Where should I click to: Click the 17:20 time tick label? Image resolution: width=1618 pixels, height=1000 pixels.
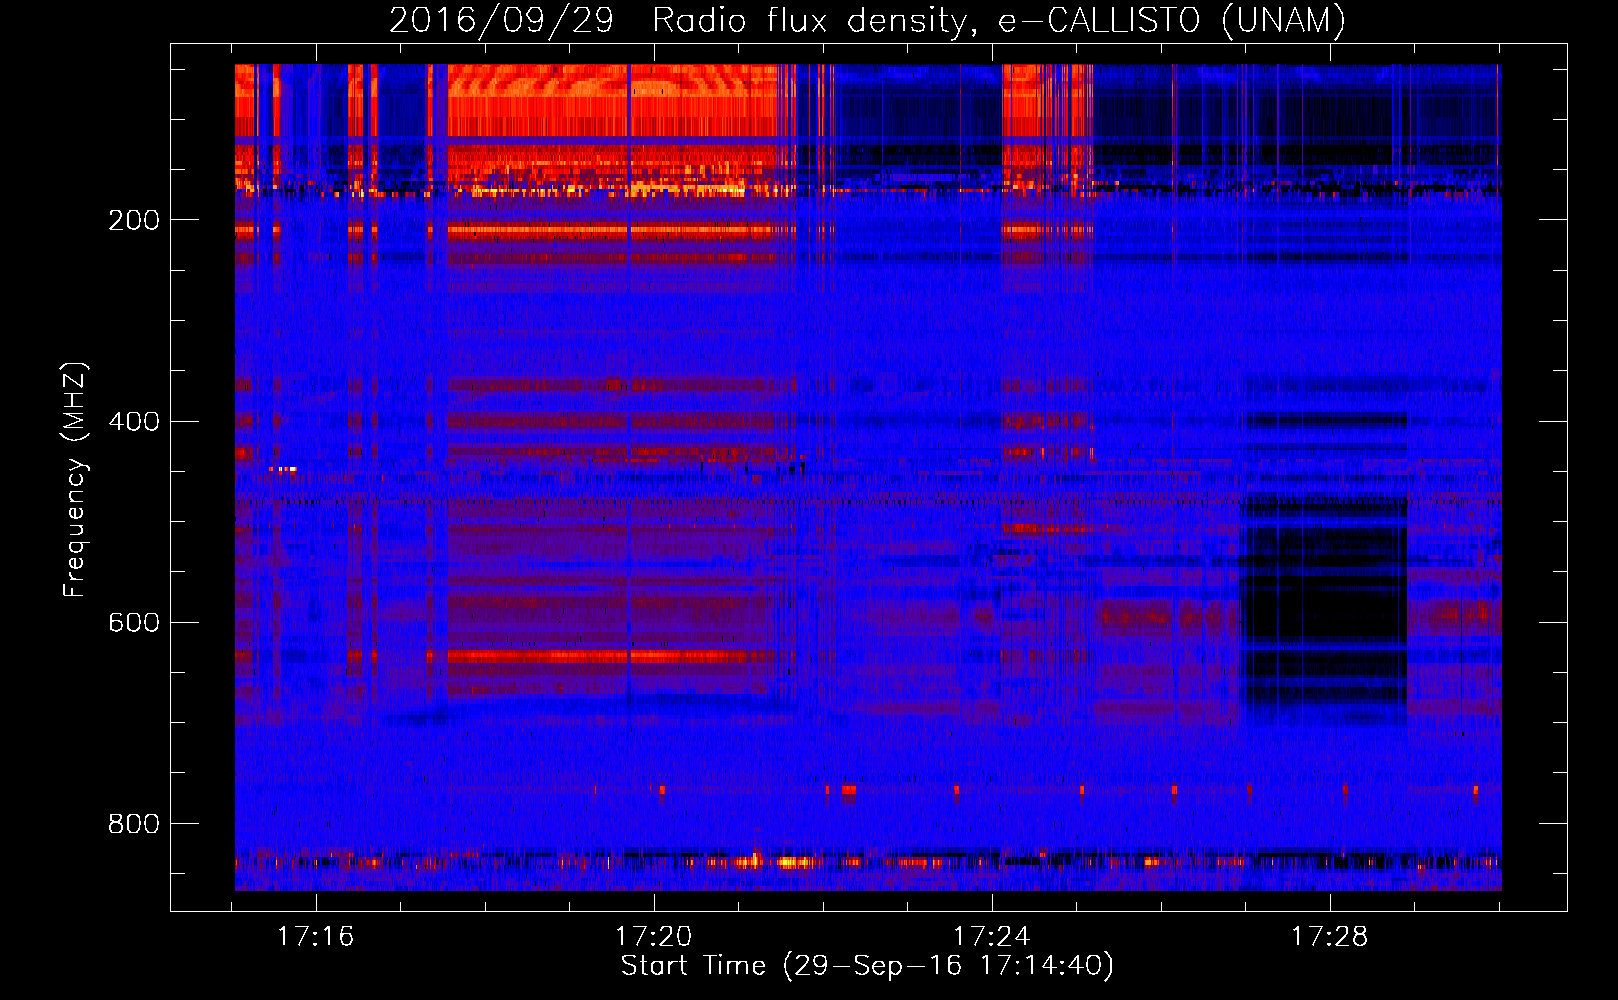pyautogui.click(x=654, y=937)
